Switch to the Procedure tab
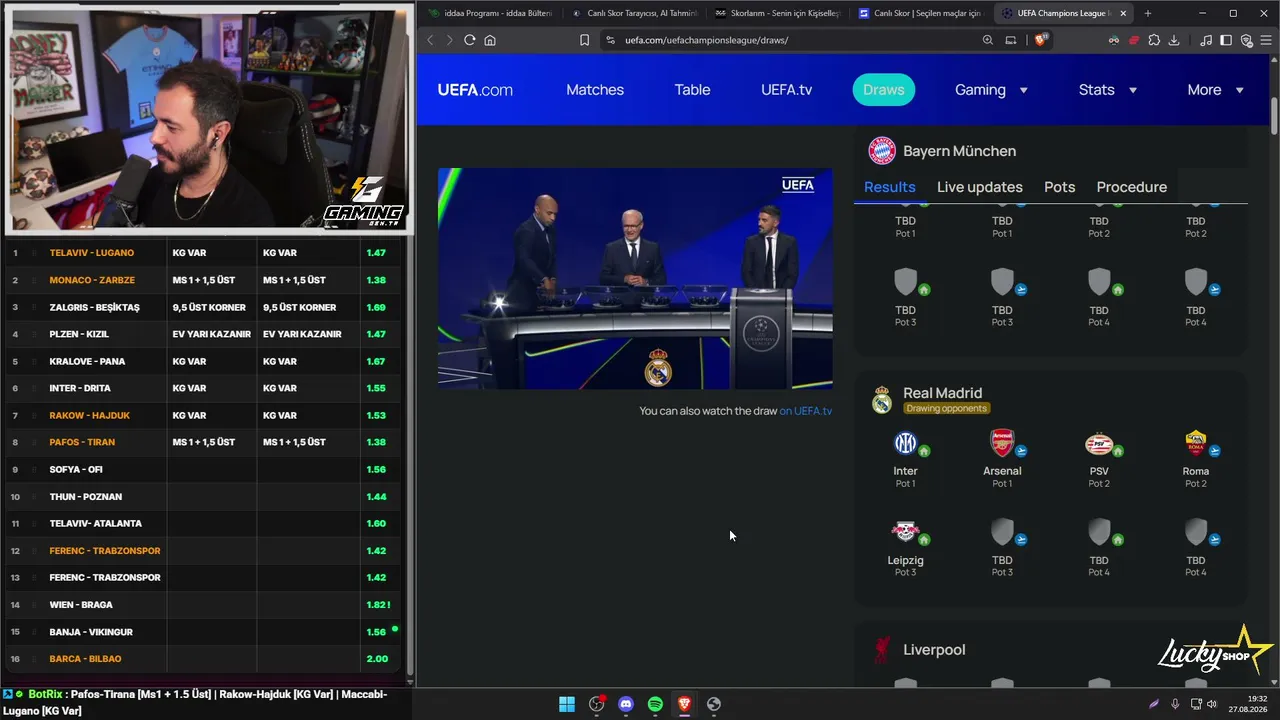 (1132, 187)
